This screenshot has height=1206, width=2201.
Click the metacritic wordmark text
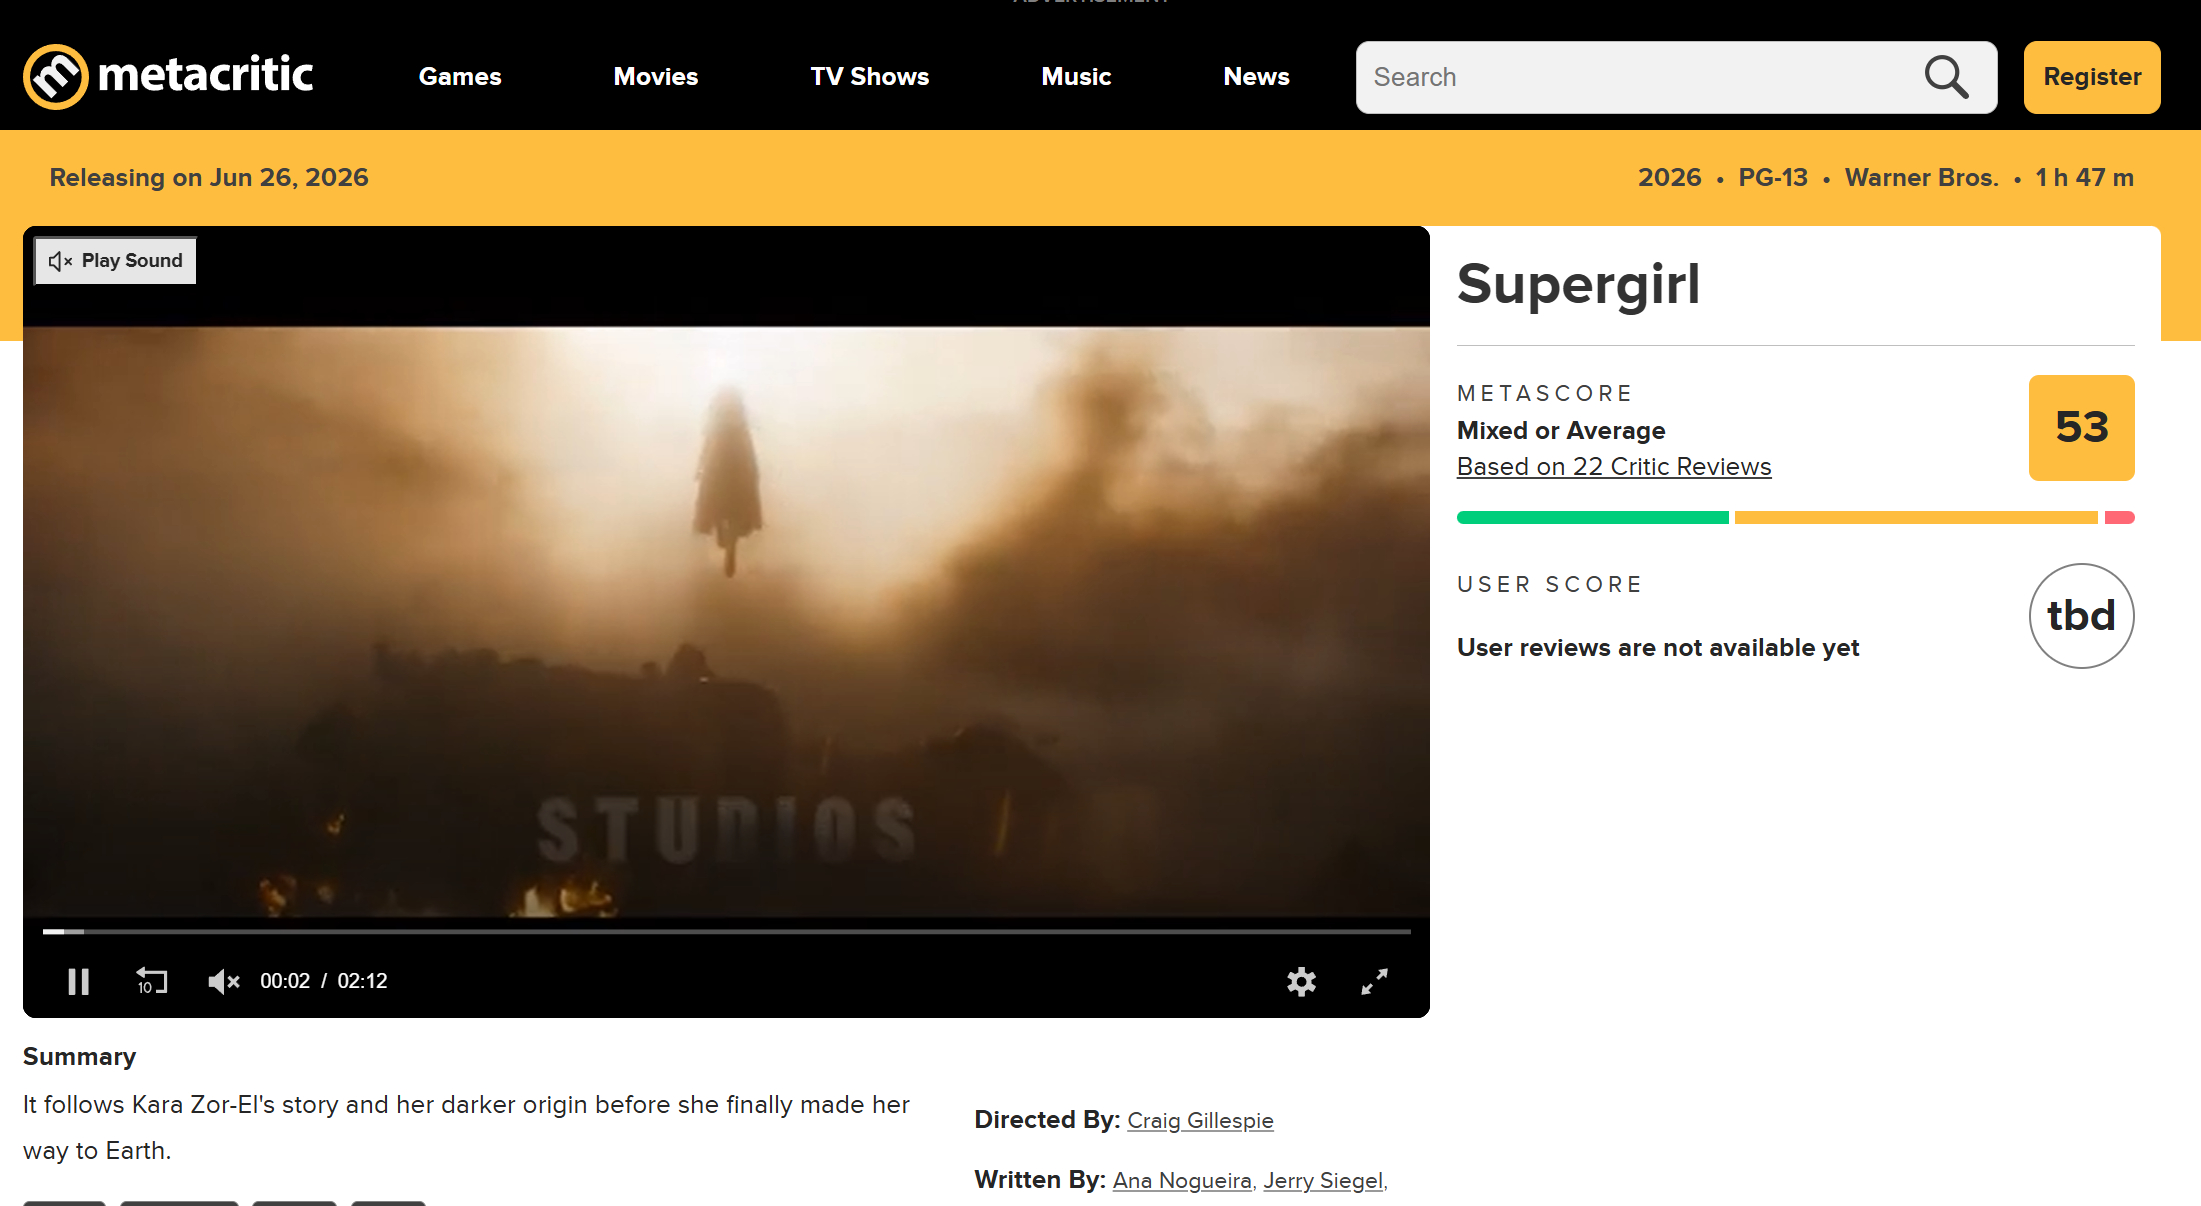point(206,75)
